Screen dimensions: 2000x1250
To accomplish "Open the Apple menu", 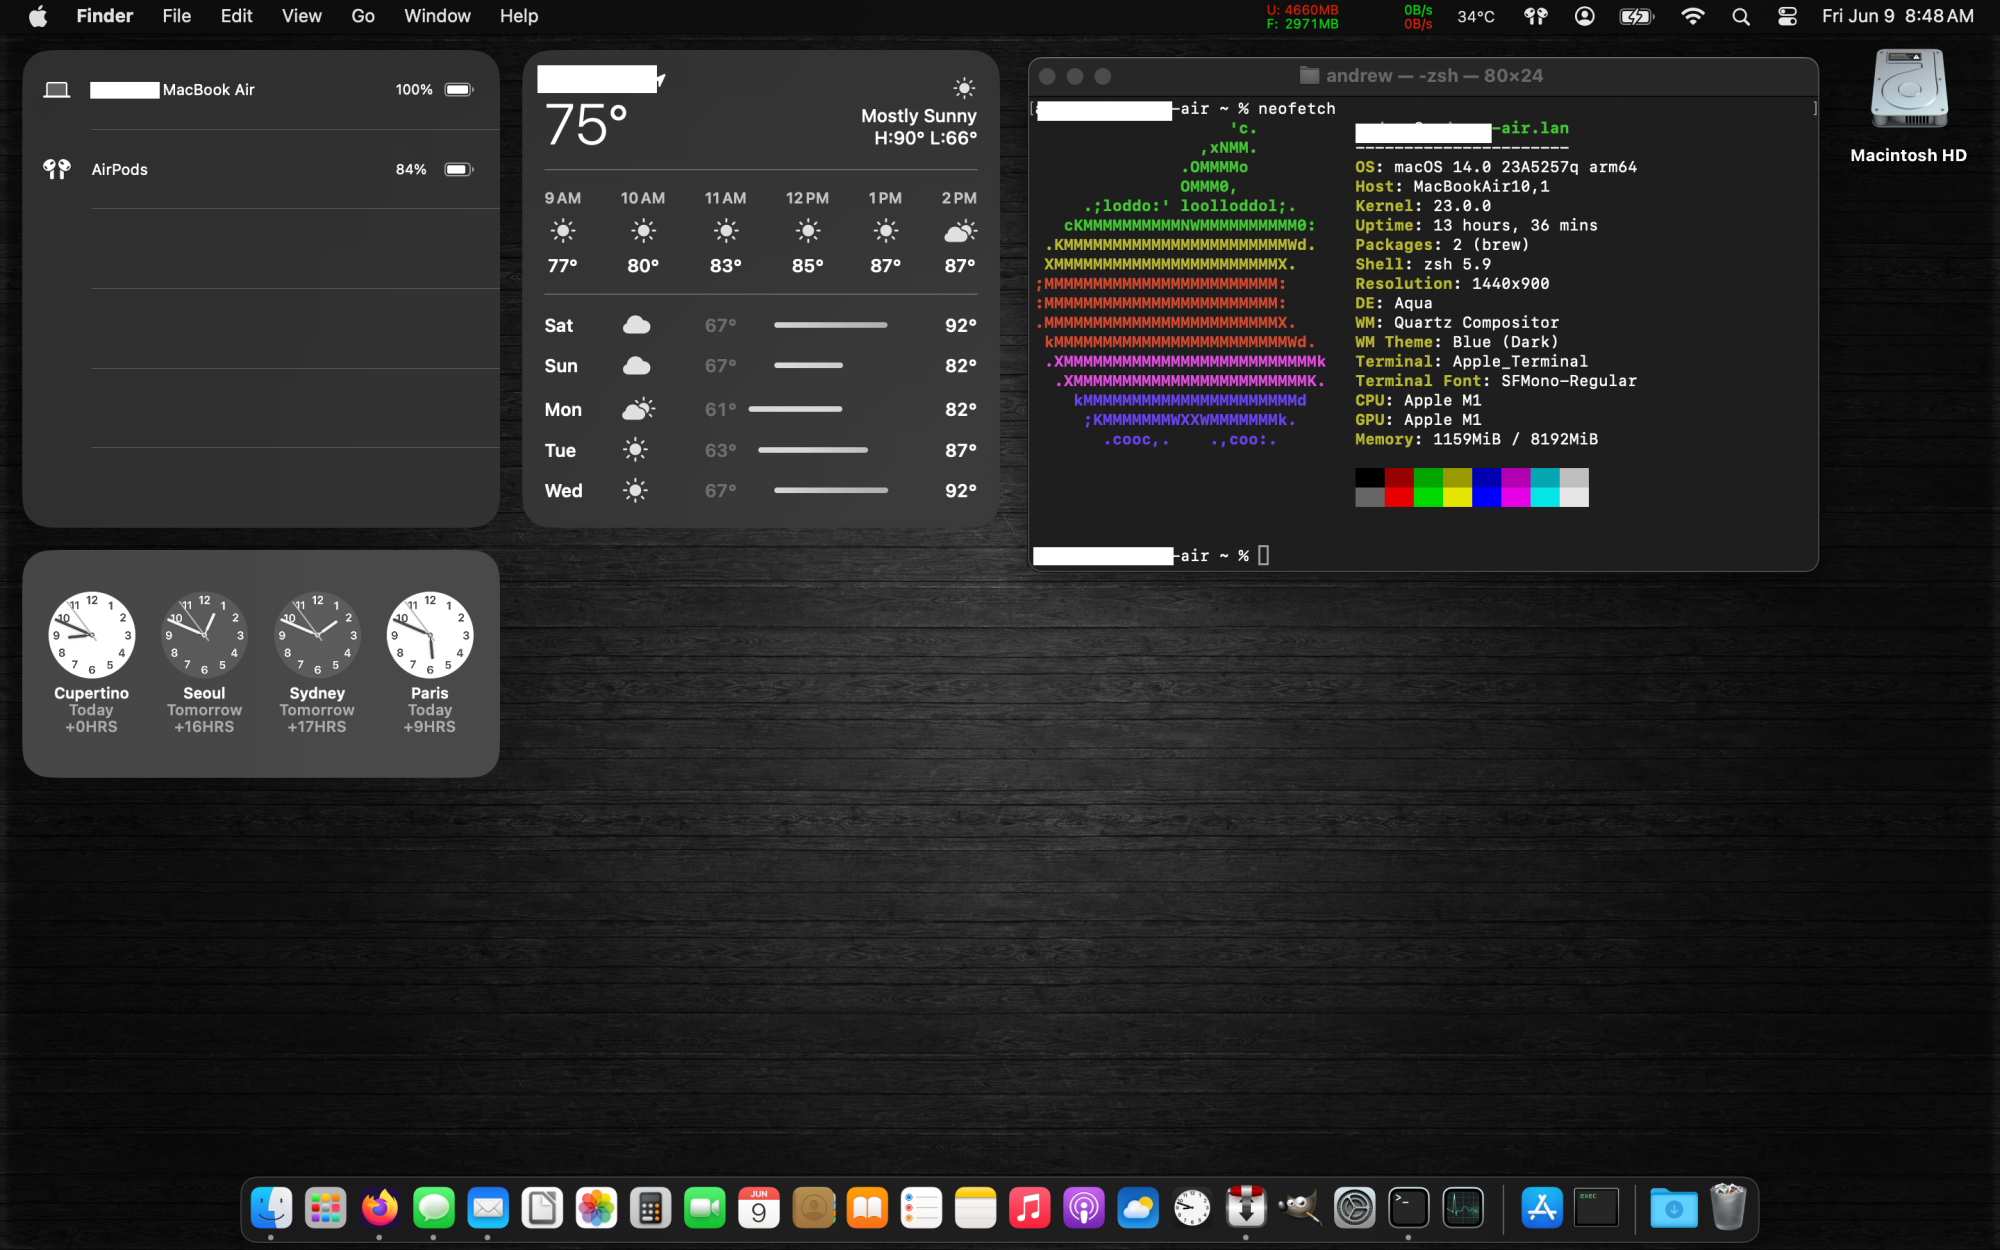I will (38, 16).
